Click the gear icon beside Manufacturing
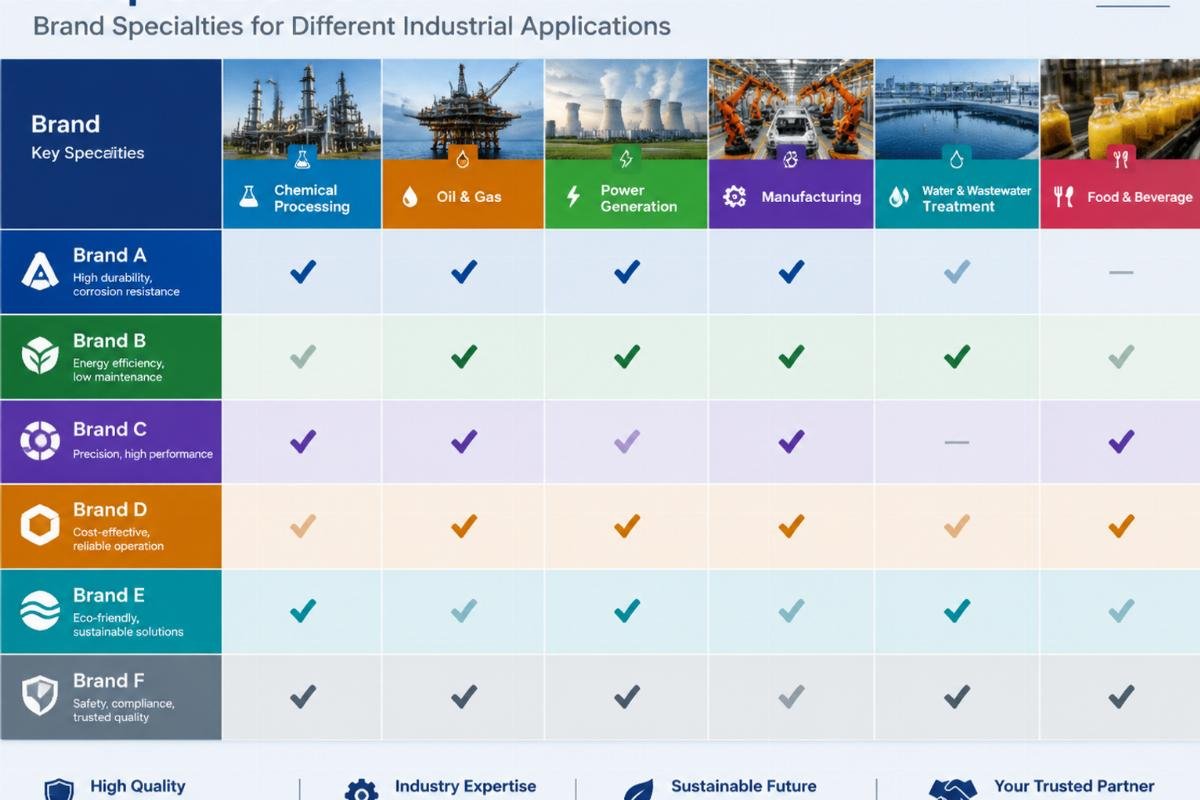Viewport: 1200px width, 800px height. (x=734, y=197)
